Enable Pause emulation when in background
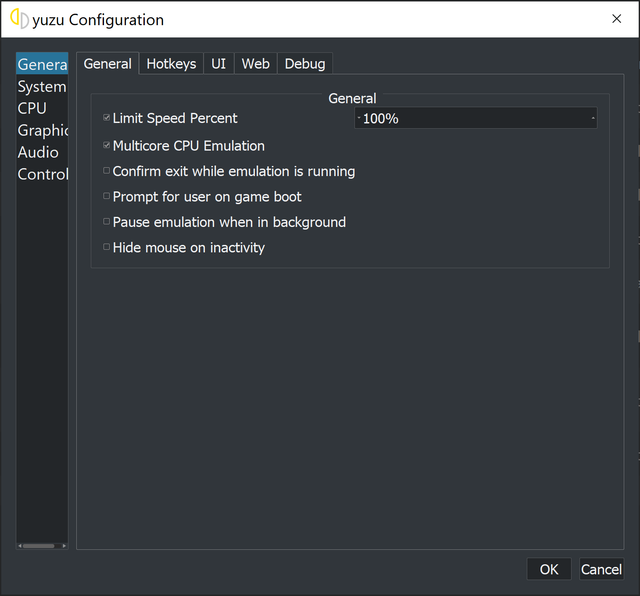 tap(107, 222)
